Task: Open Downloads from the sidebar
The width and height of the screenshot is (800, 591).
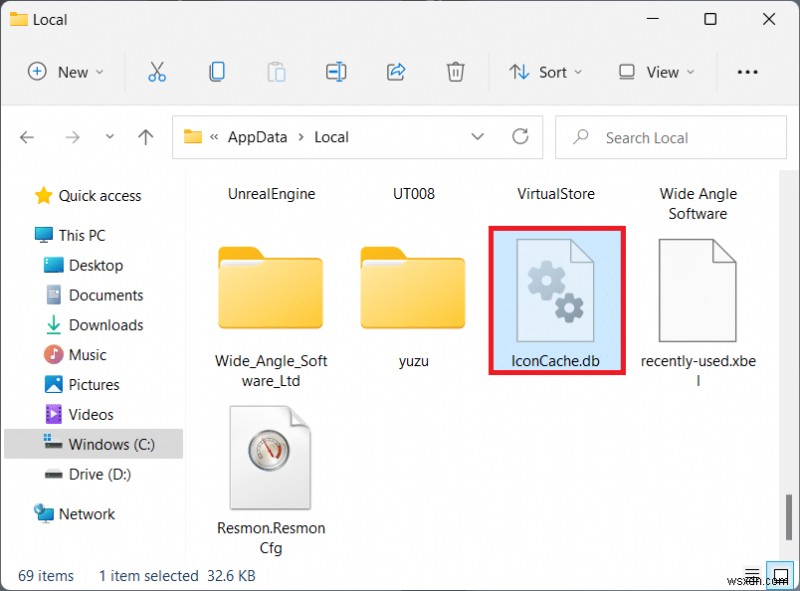Action: [103, 325]
